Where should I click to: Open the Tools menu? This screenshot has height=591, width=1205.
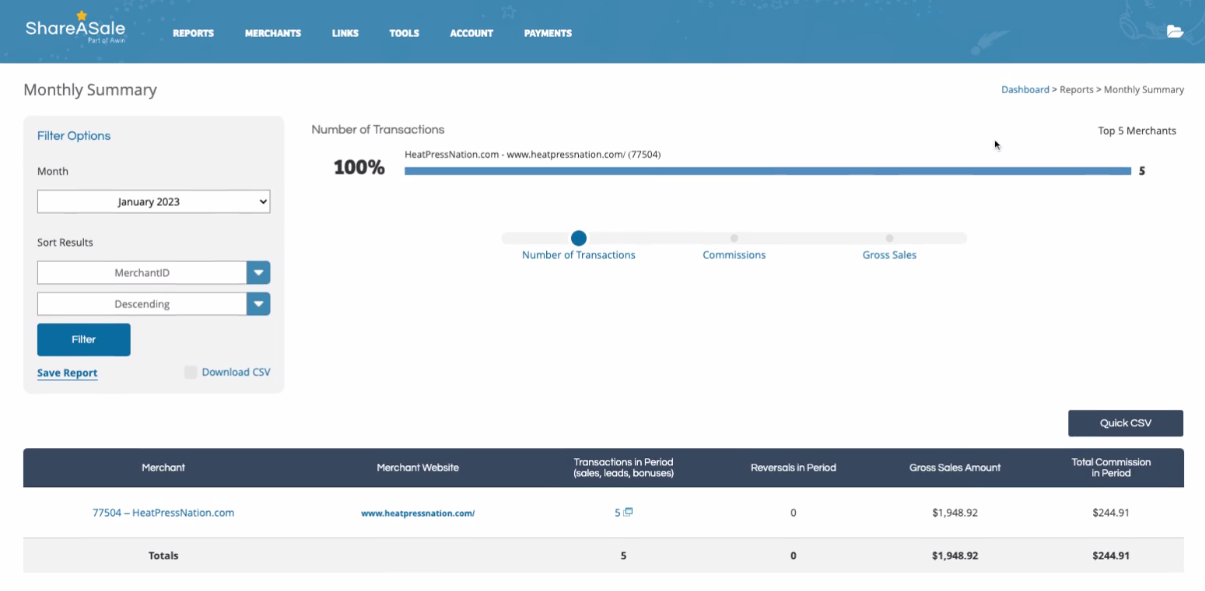[404, 33]
